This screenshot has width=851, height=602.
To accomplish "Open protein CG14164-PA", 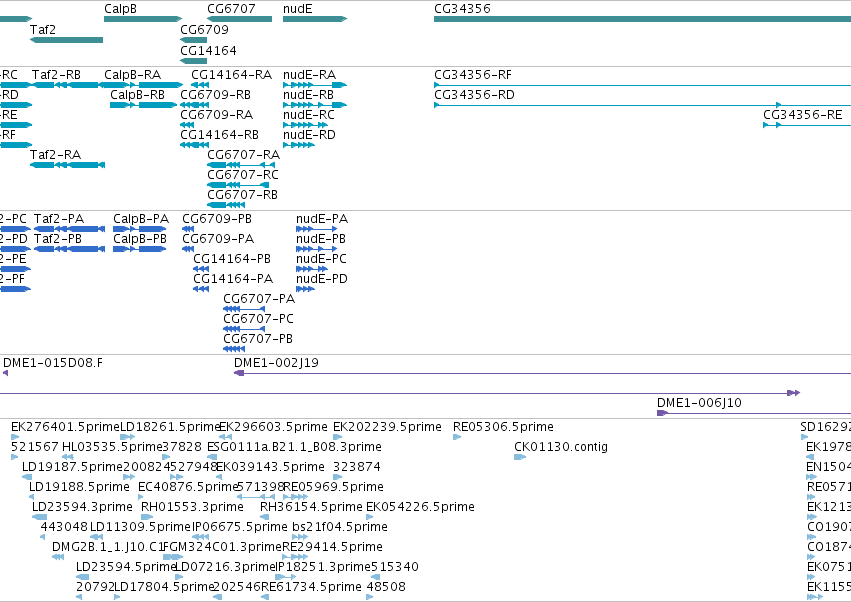I will [233, 279].
